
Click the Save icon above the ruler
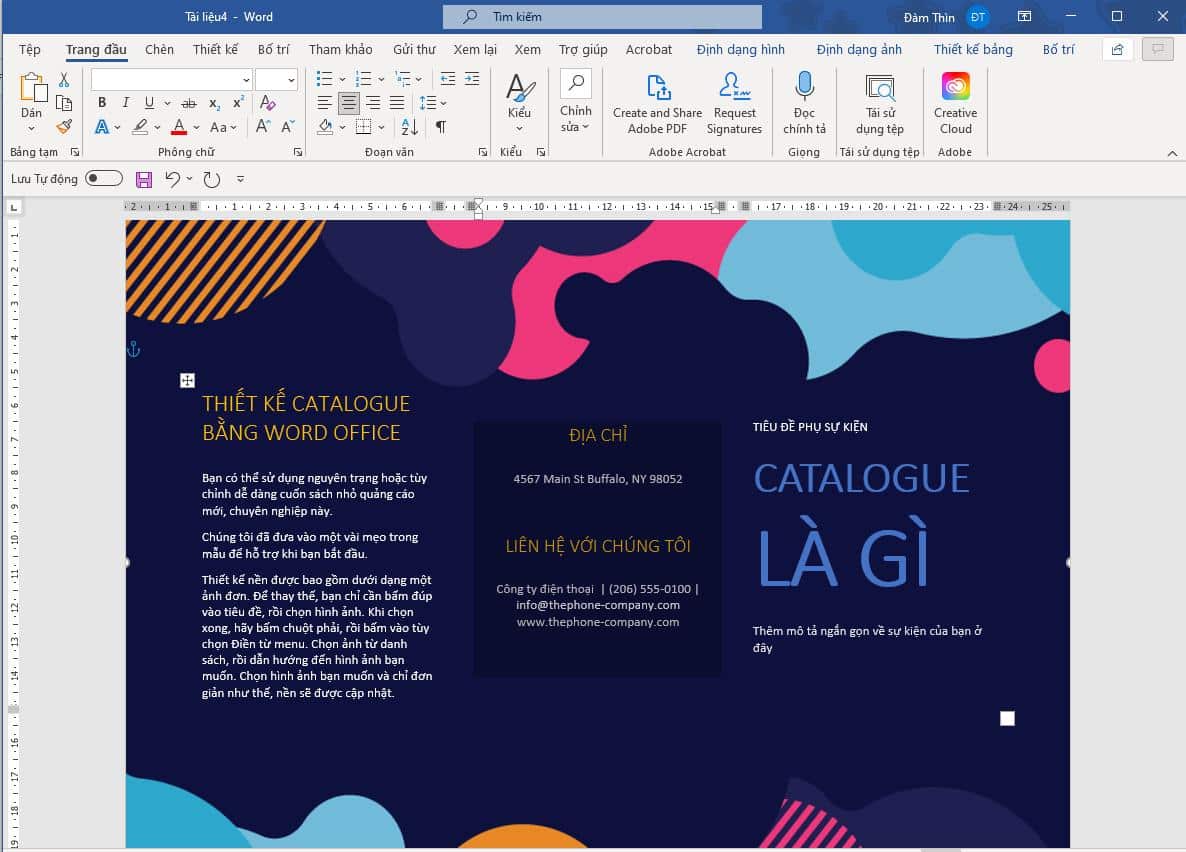point(143,178)
